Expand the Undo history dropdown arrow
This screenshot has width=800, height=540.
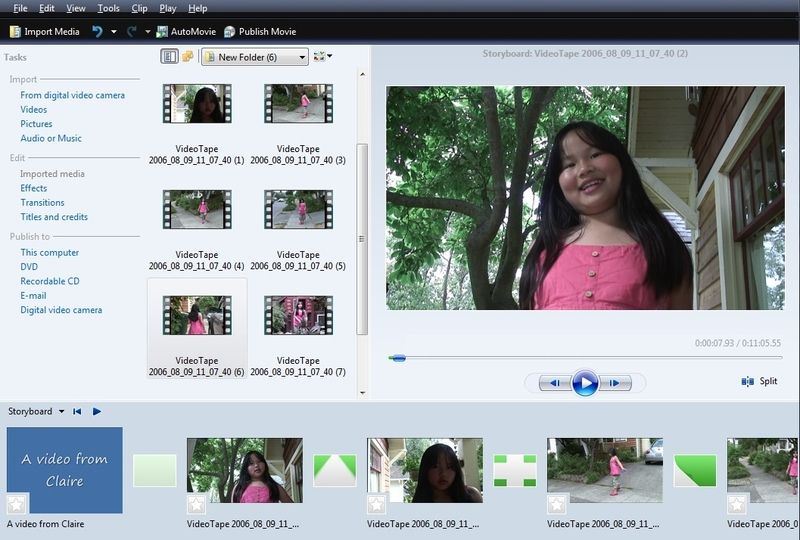click(x=113, y=32)
